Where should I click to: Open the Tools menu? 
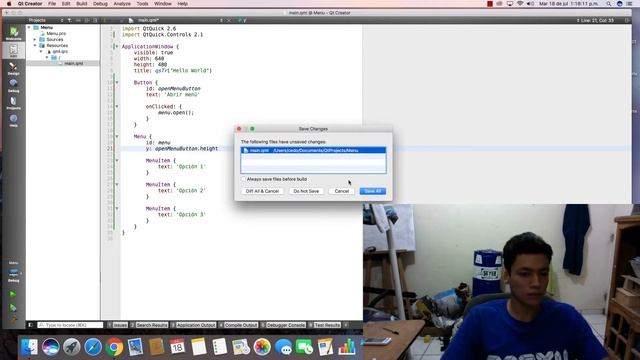tap(142, 4)
